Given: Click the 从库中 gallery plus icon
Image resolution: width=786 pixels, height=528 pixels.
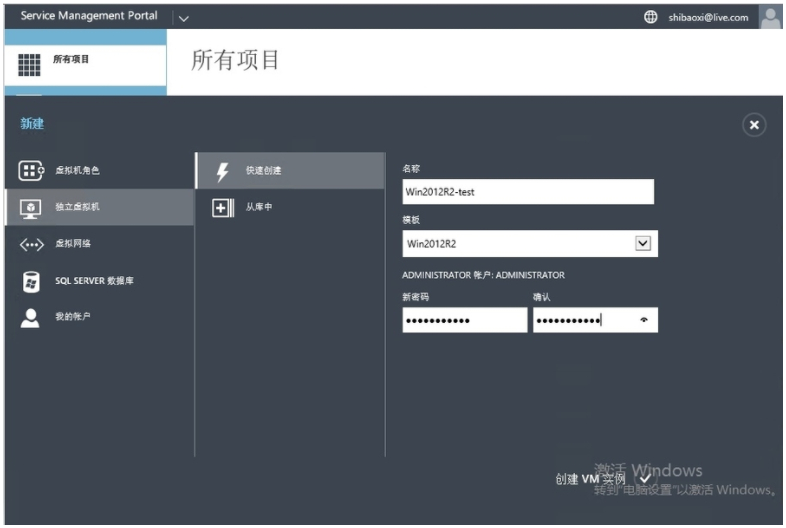Looking at the screenshot, I should click(223, 208).
